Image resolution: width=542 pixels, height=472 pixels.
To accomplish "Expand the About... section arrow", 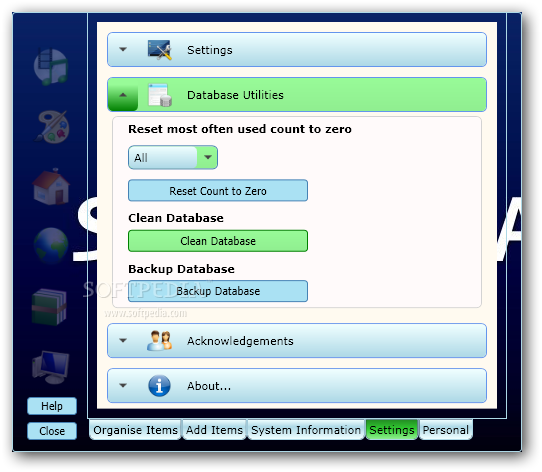I will pyautogui.click(x=123, y=385).
